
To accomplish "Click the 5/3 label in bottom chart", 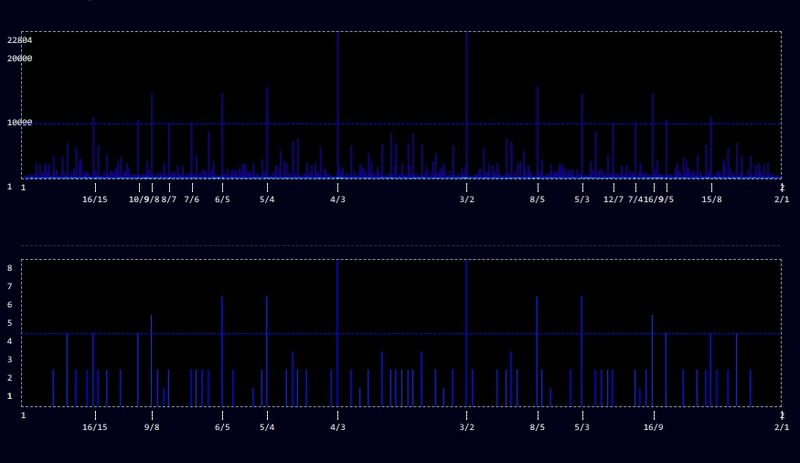I will 582,427.
